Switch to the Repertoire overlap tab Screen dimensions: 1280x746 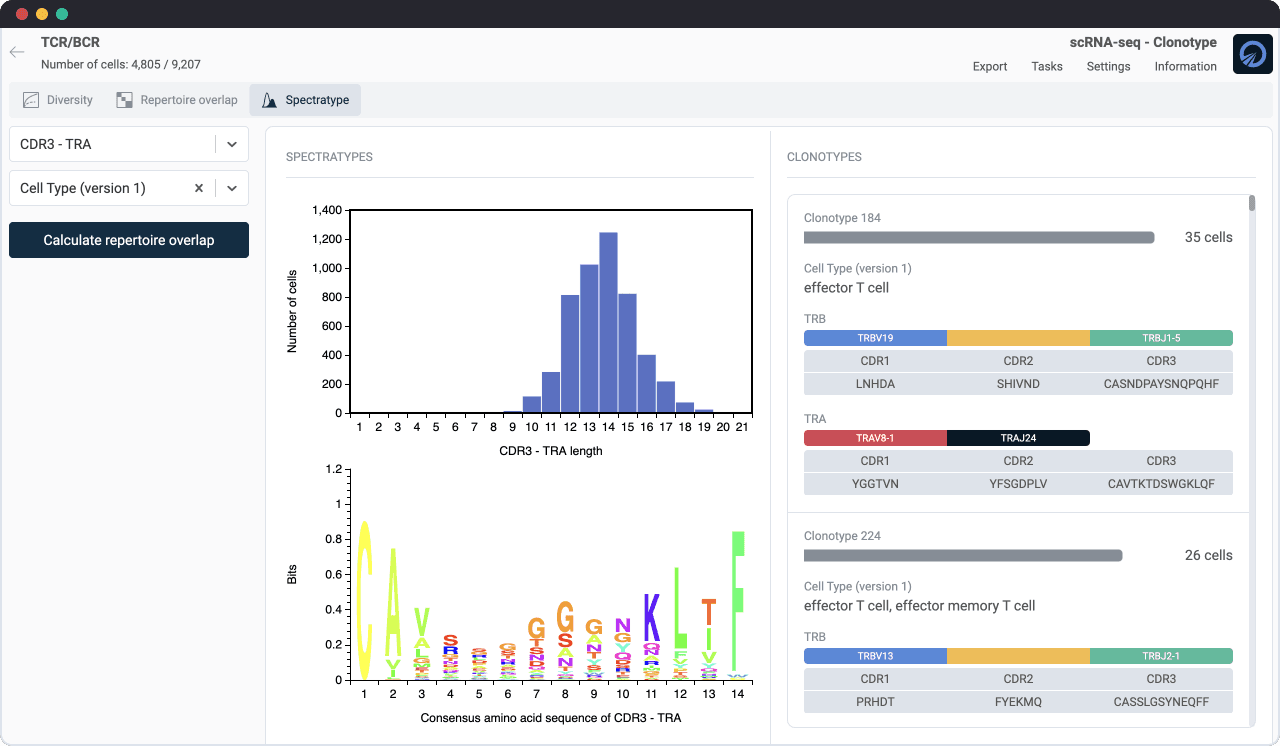coord(177,100)
